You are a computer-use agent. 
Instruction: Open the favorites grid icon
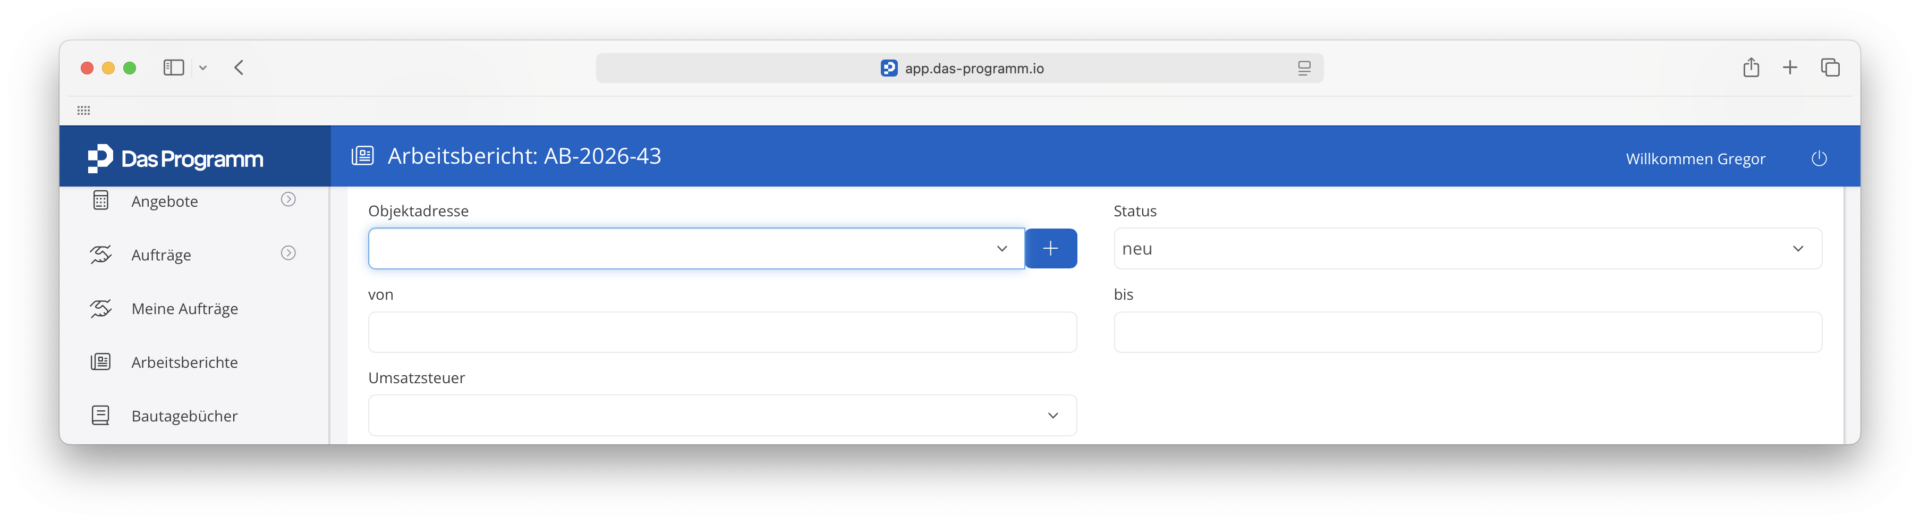click(84, 110)
